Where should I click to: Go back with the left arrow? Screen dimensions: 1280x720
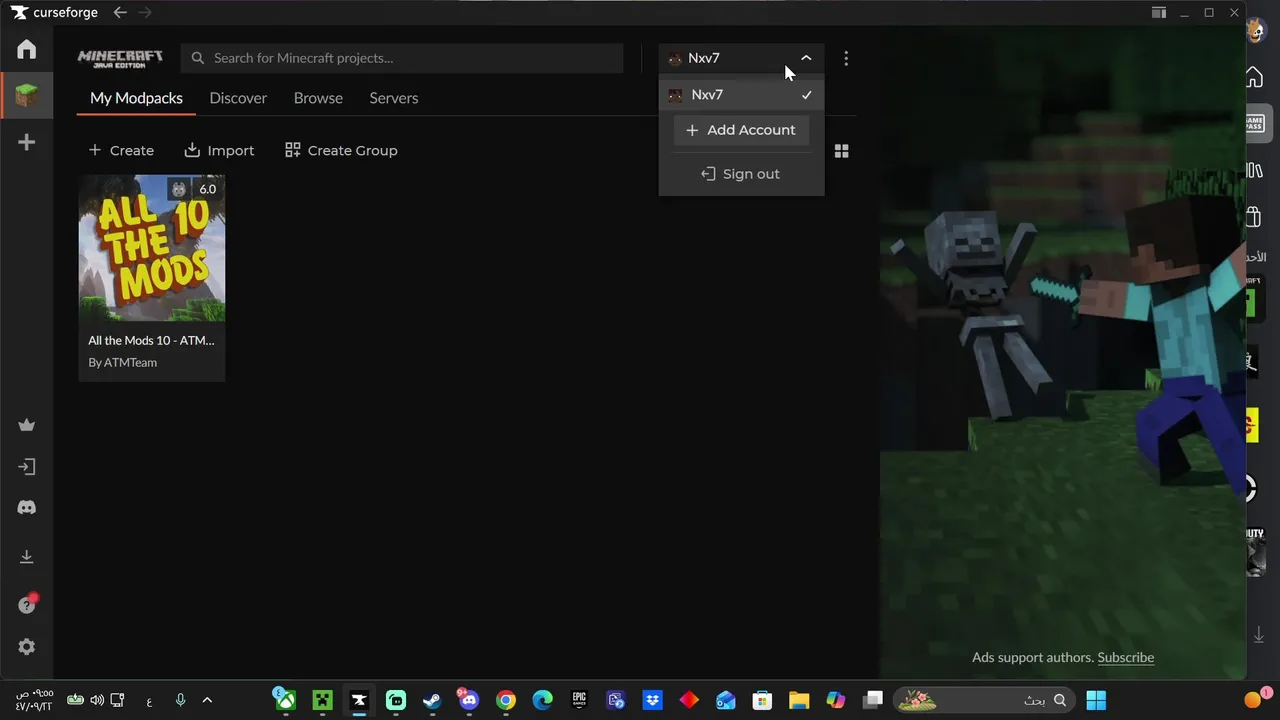click(x=120, y=12)
